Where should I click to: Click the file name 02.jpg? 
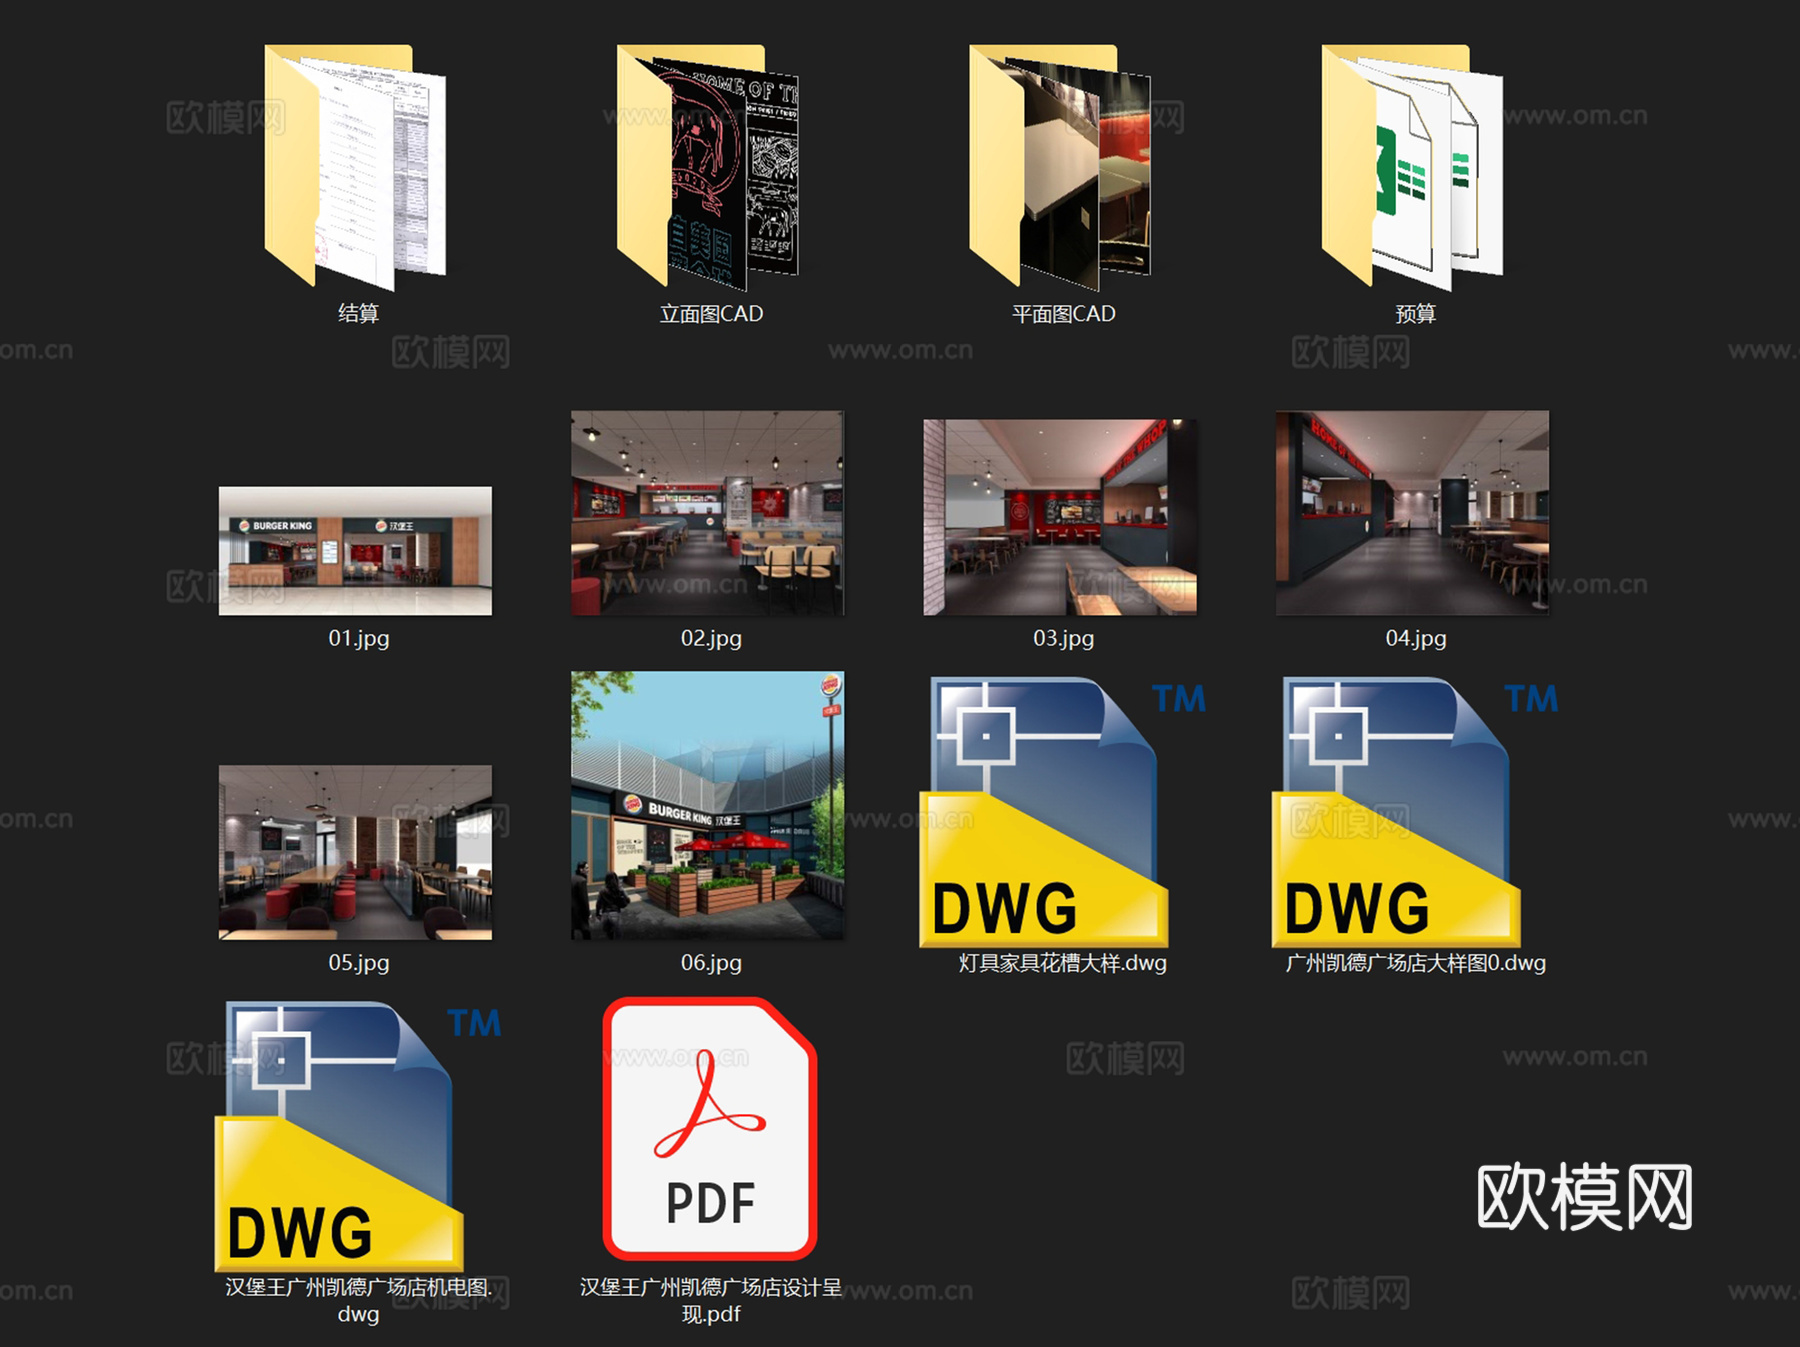[711, 638]
